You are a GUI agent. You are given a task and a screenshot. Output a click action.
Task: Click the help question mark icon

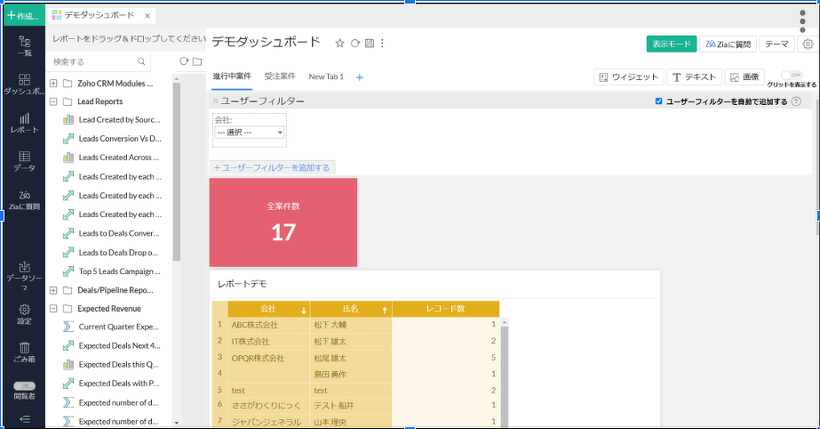point(796,101)
